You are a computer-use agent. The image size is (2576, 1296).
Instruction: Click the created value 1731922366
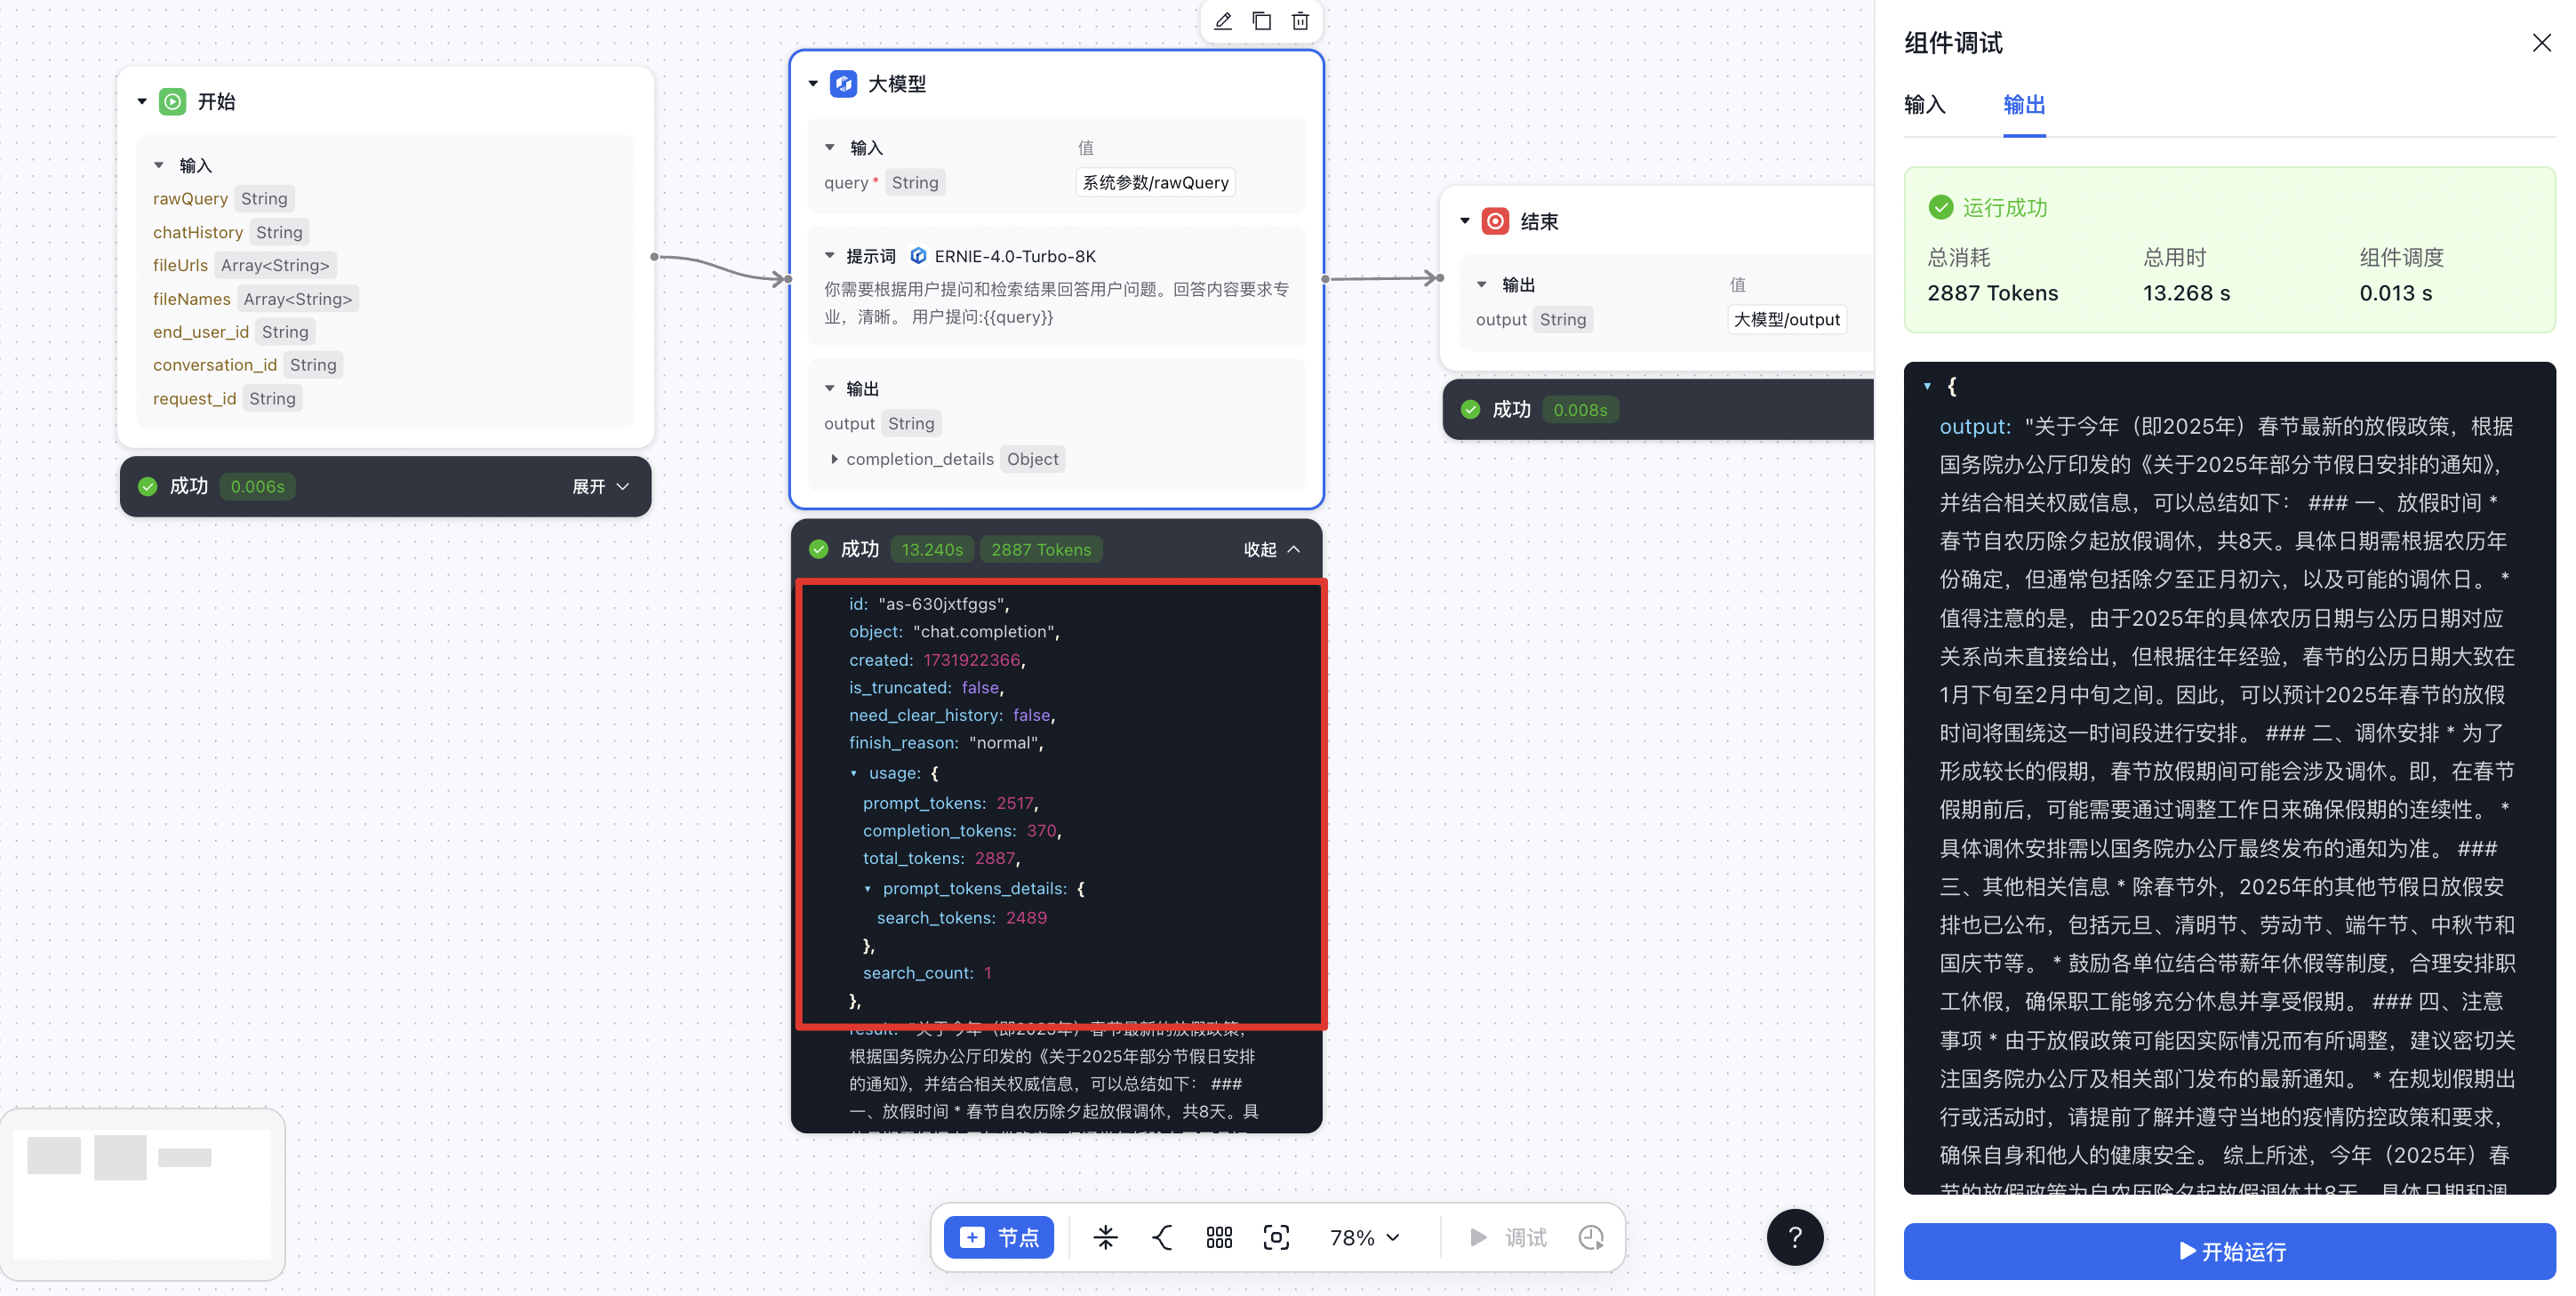(971, 660)
